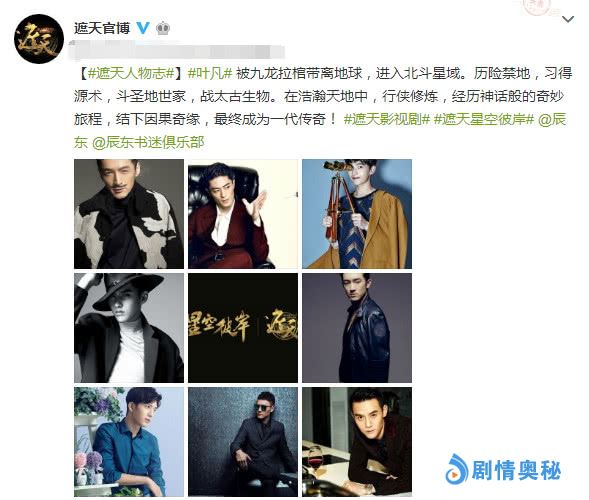This screenshot has height=500, width=589.
Task: Open photo of man in red suit
Action: point(243,214)
